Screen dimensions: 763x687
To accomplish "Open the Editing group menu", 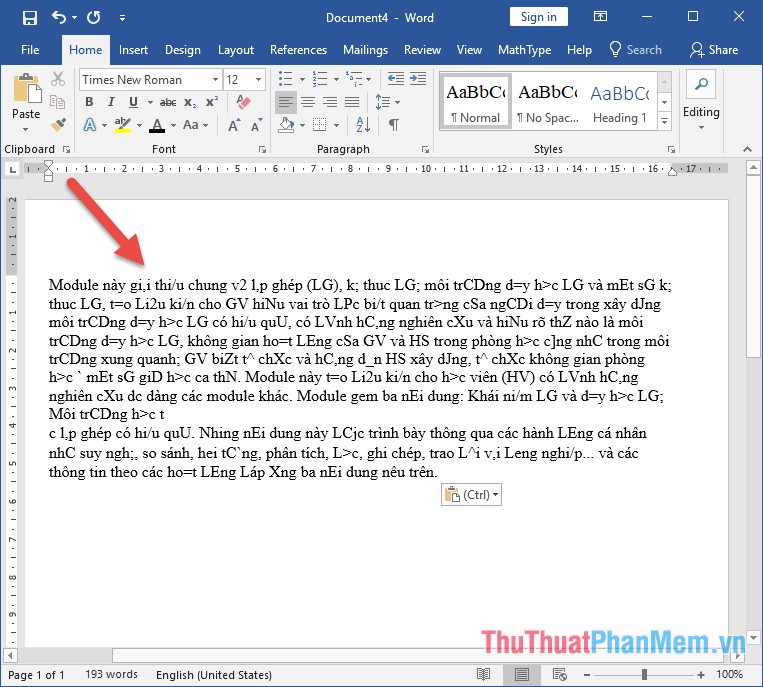I will coord(701,102).
